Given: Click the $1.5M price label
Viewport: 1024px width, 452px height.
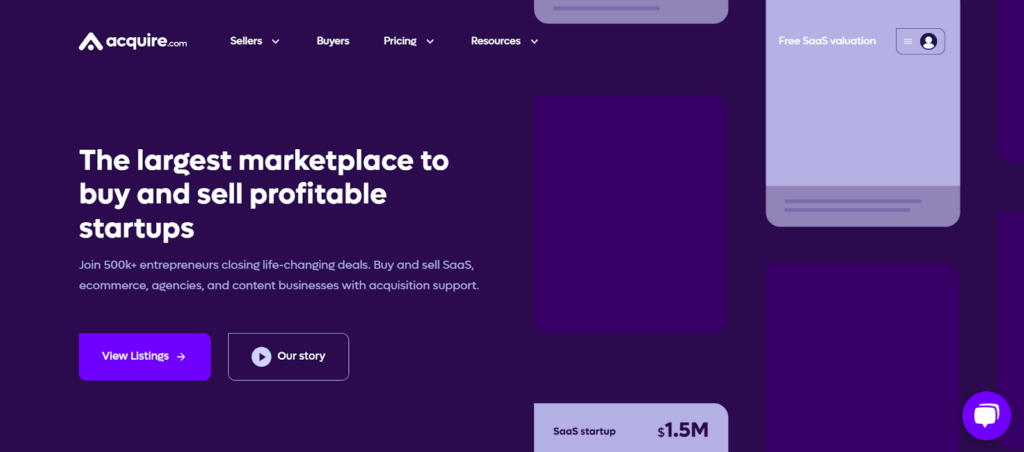Looking at the screenshot, I should (683, 431).
